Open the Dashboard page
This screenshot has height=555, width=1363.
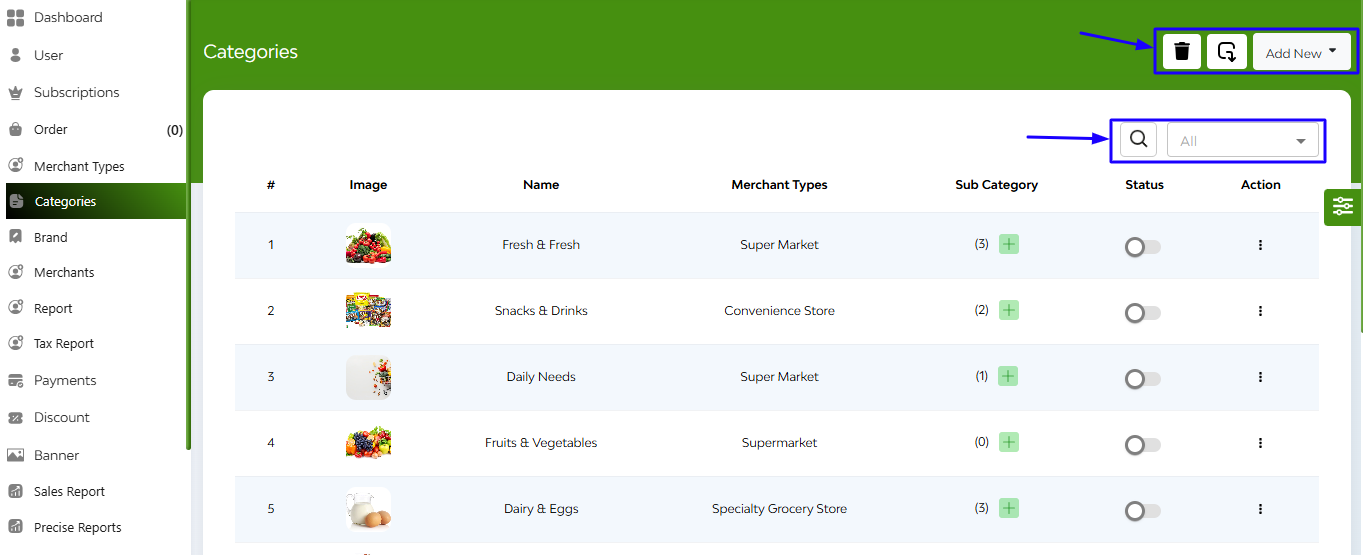tap(68, 17)
